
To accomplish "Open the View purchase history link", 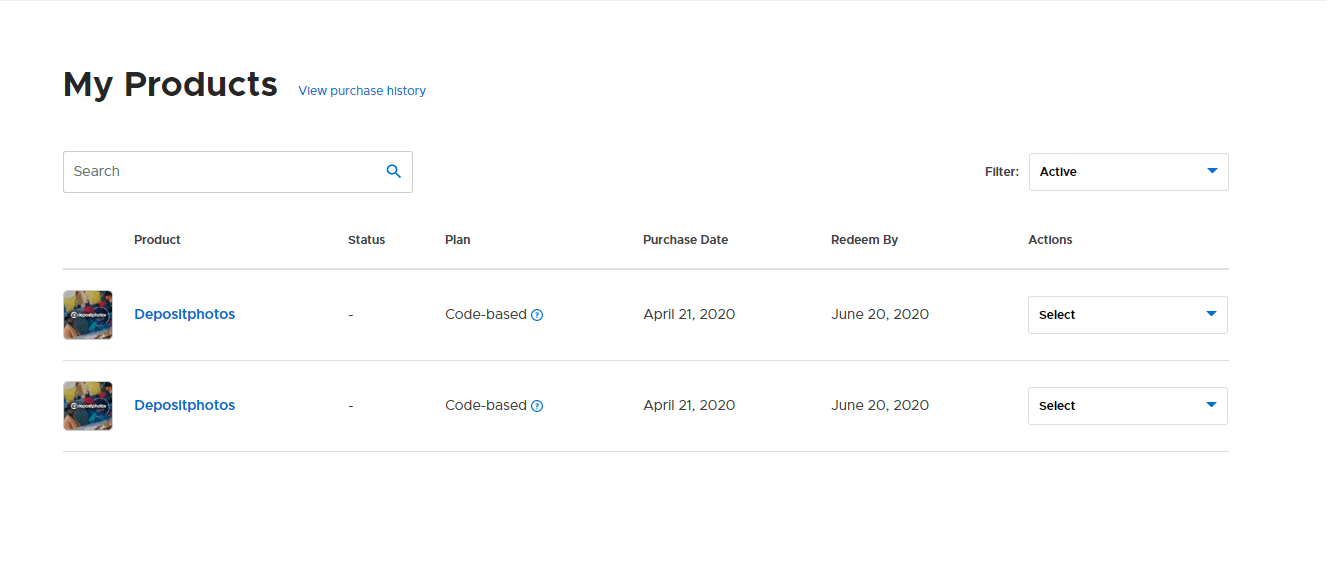I will [362, 91].
